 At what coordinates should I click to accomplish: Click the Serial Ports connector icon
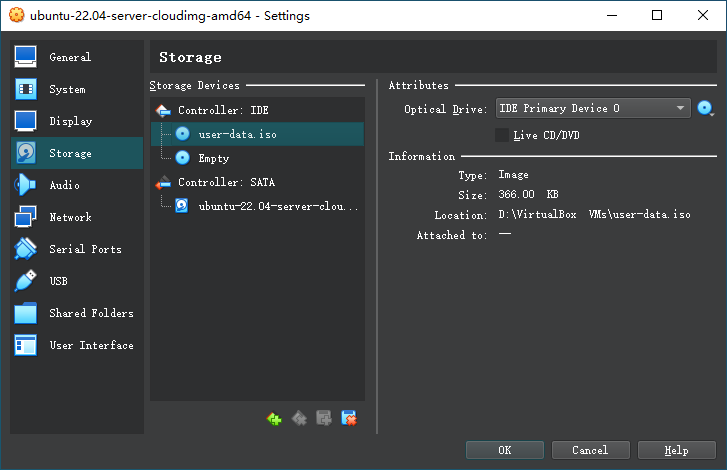(26, 249)
